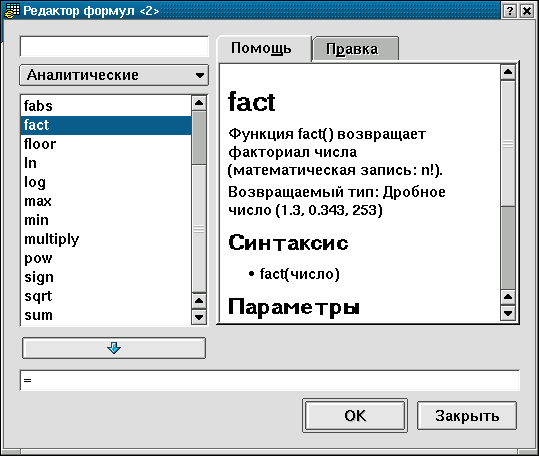Viewport: 539px width, 456px height.
Task: Click the Закрыть button
Action: tap(467, 416)
